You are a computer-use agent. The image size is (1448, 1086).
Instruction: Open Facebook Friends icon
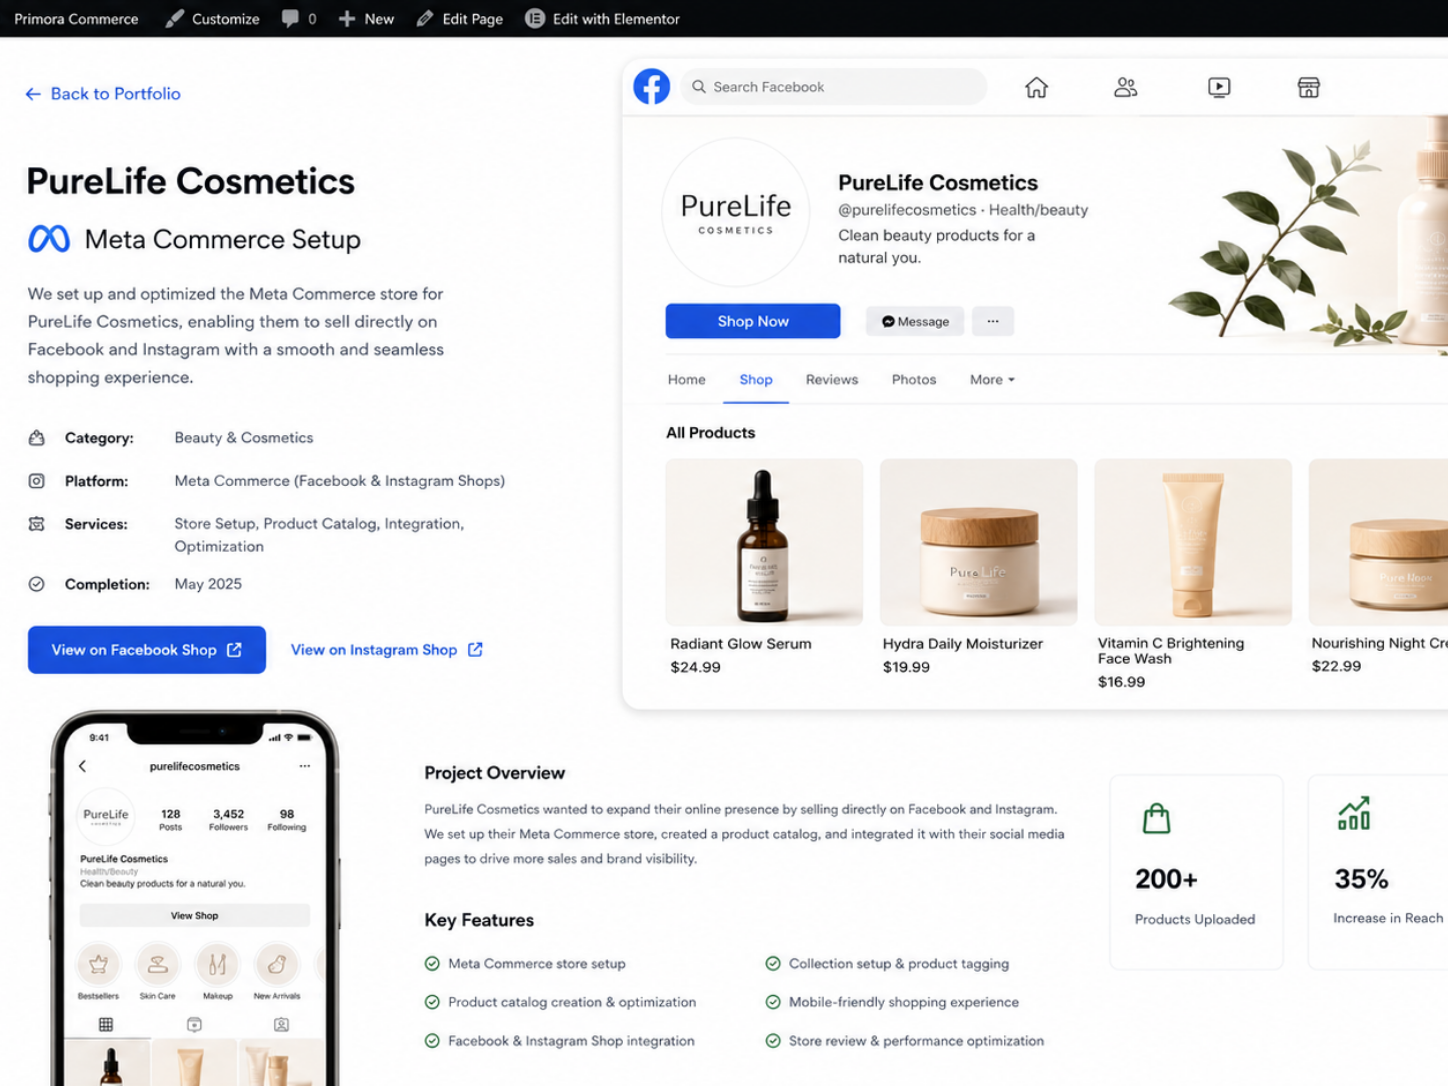[1126, 87]
